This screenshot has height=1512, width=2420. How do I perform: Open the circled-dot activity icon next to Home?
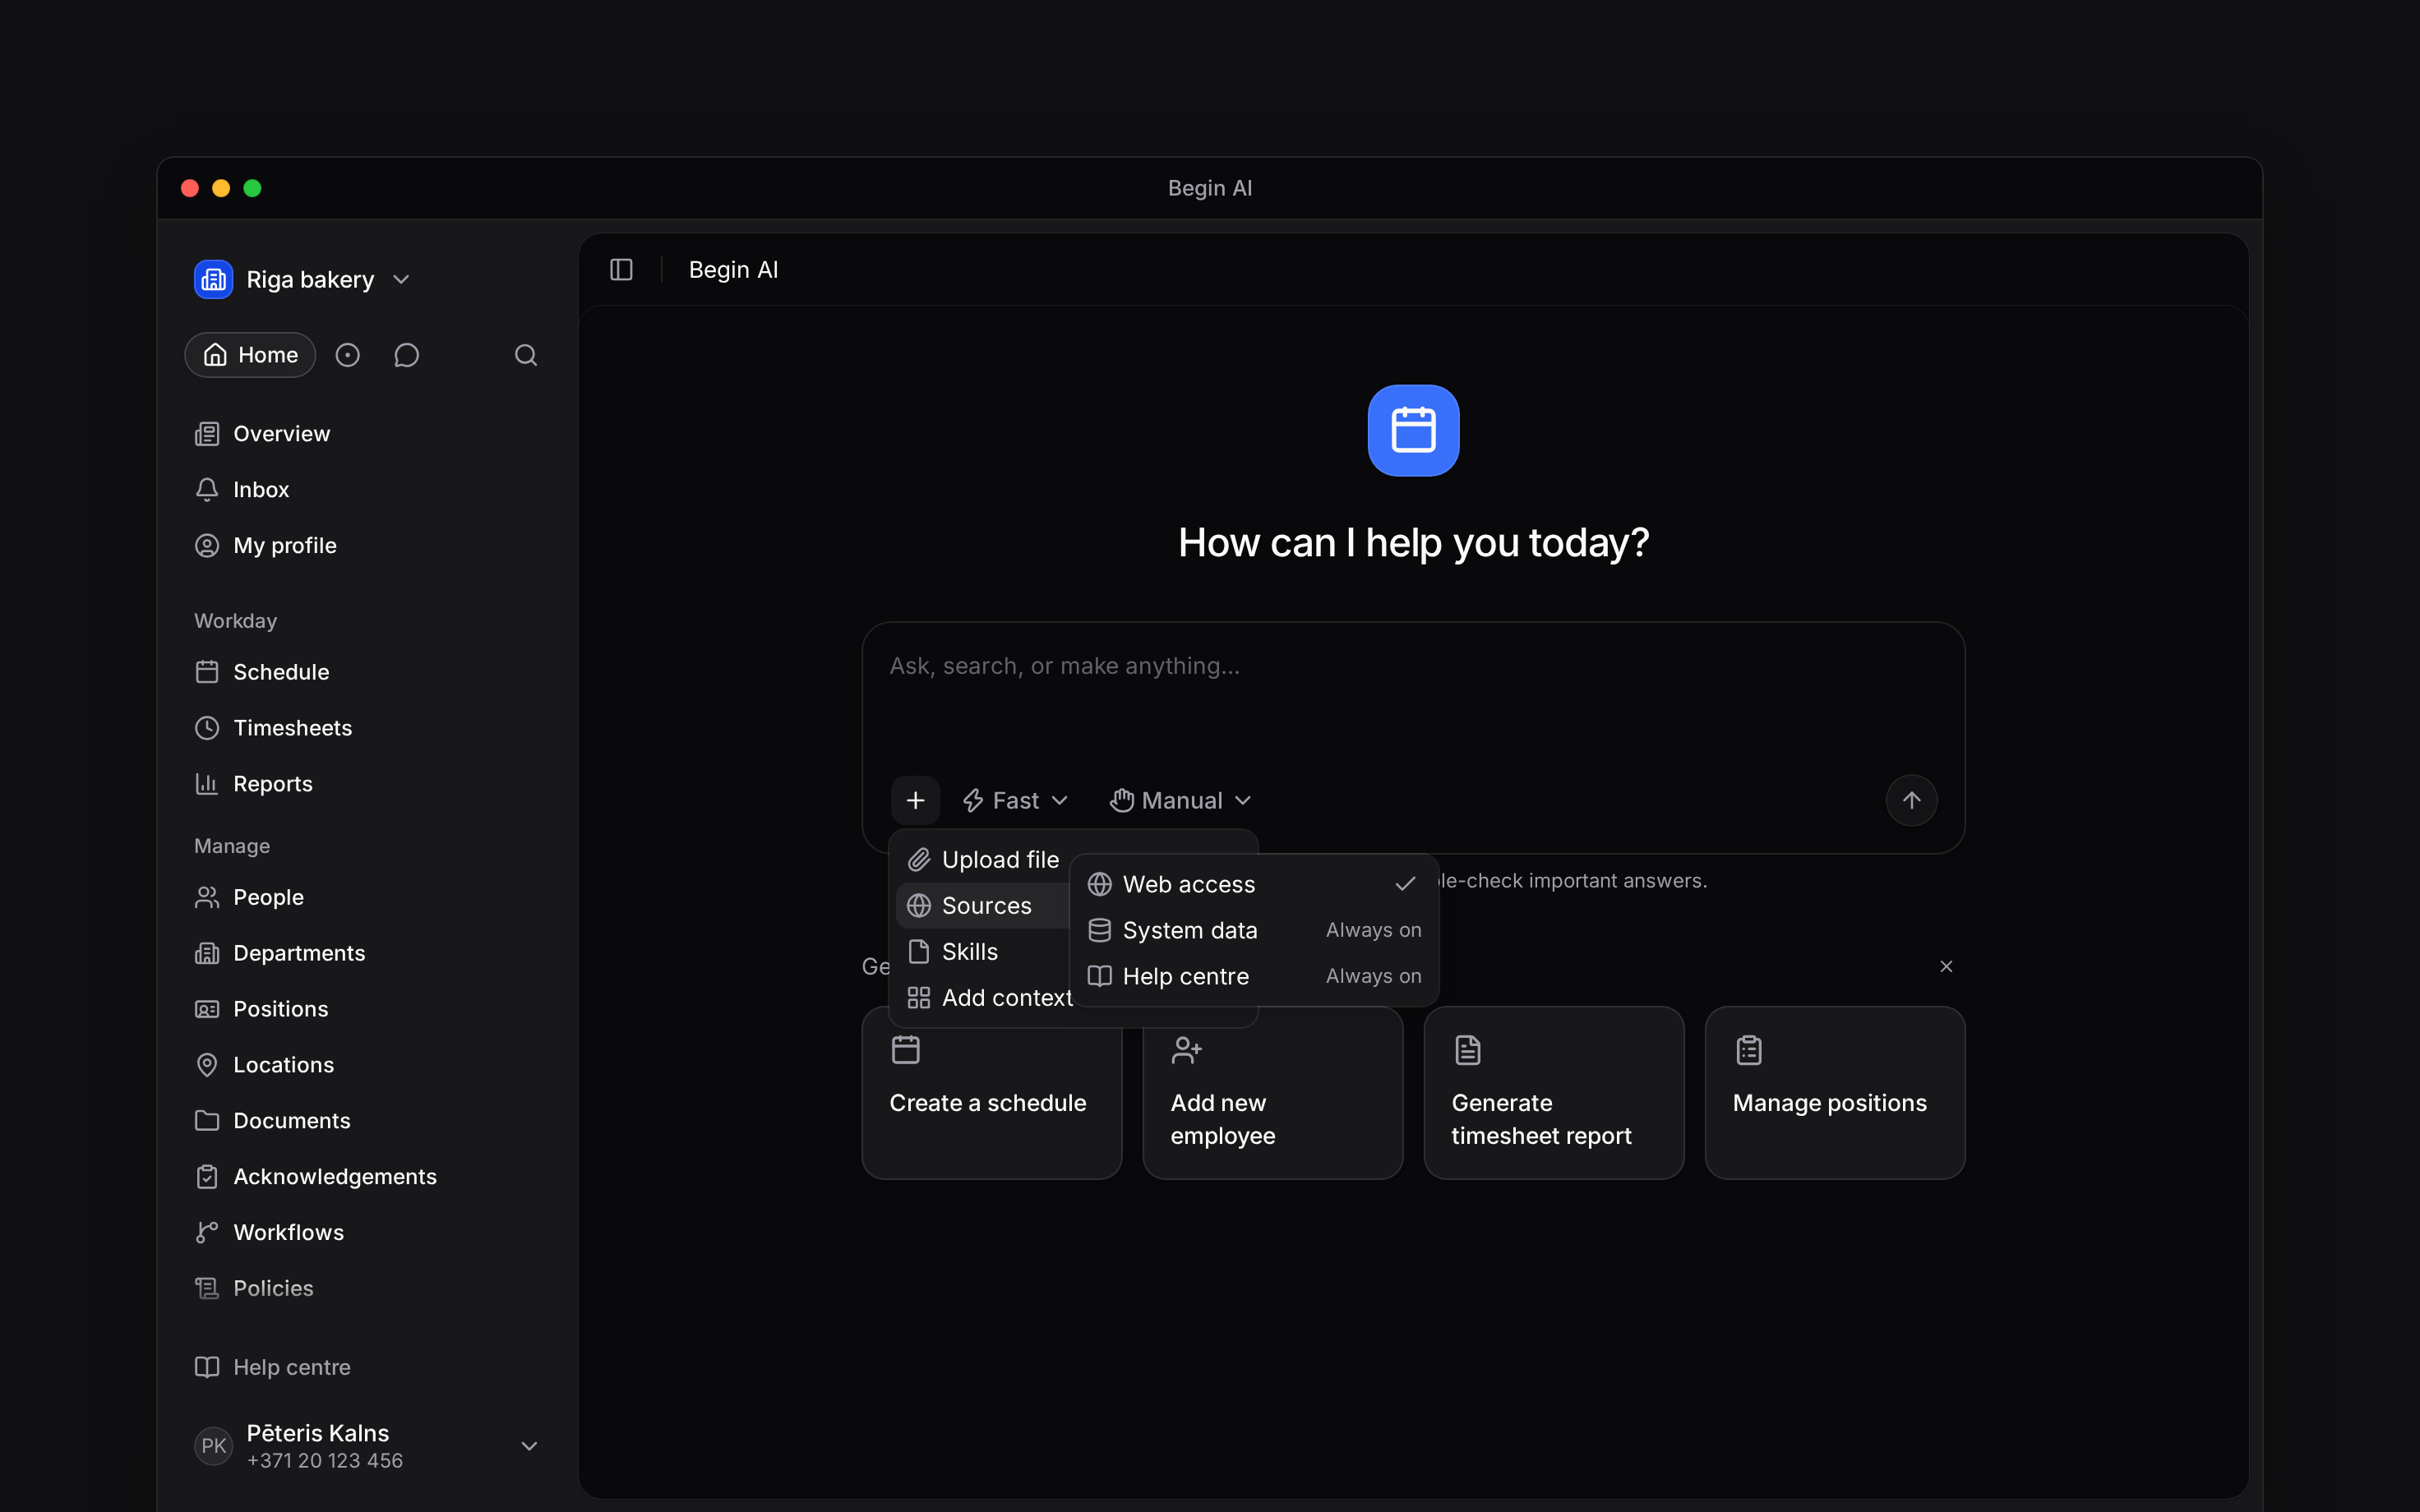(x=347, y=355)
